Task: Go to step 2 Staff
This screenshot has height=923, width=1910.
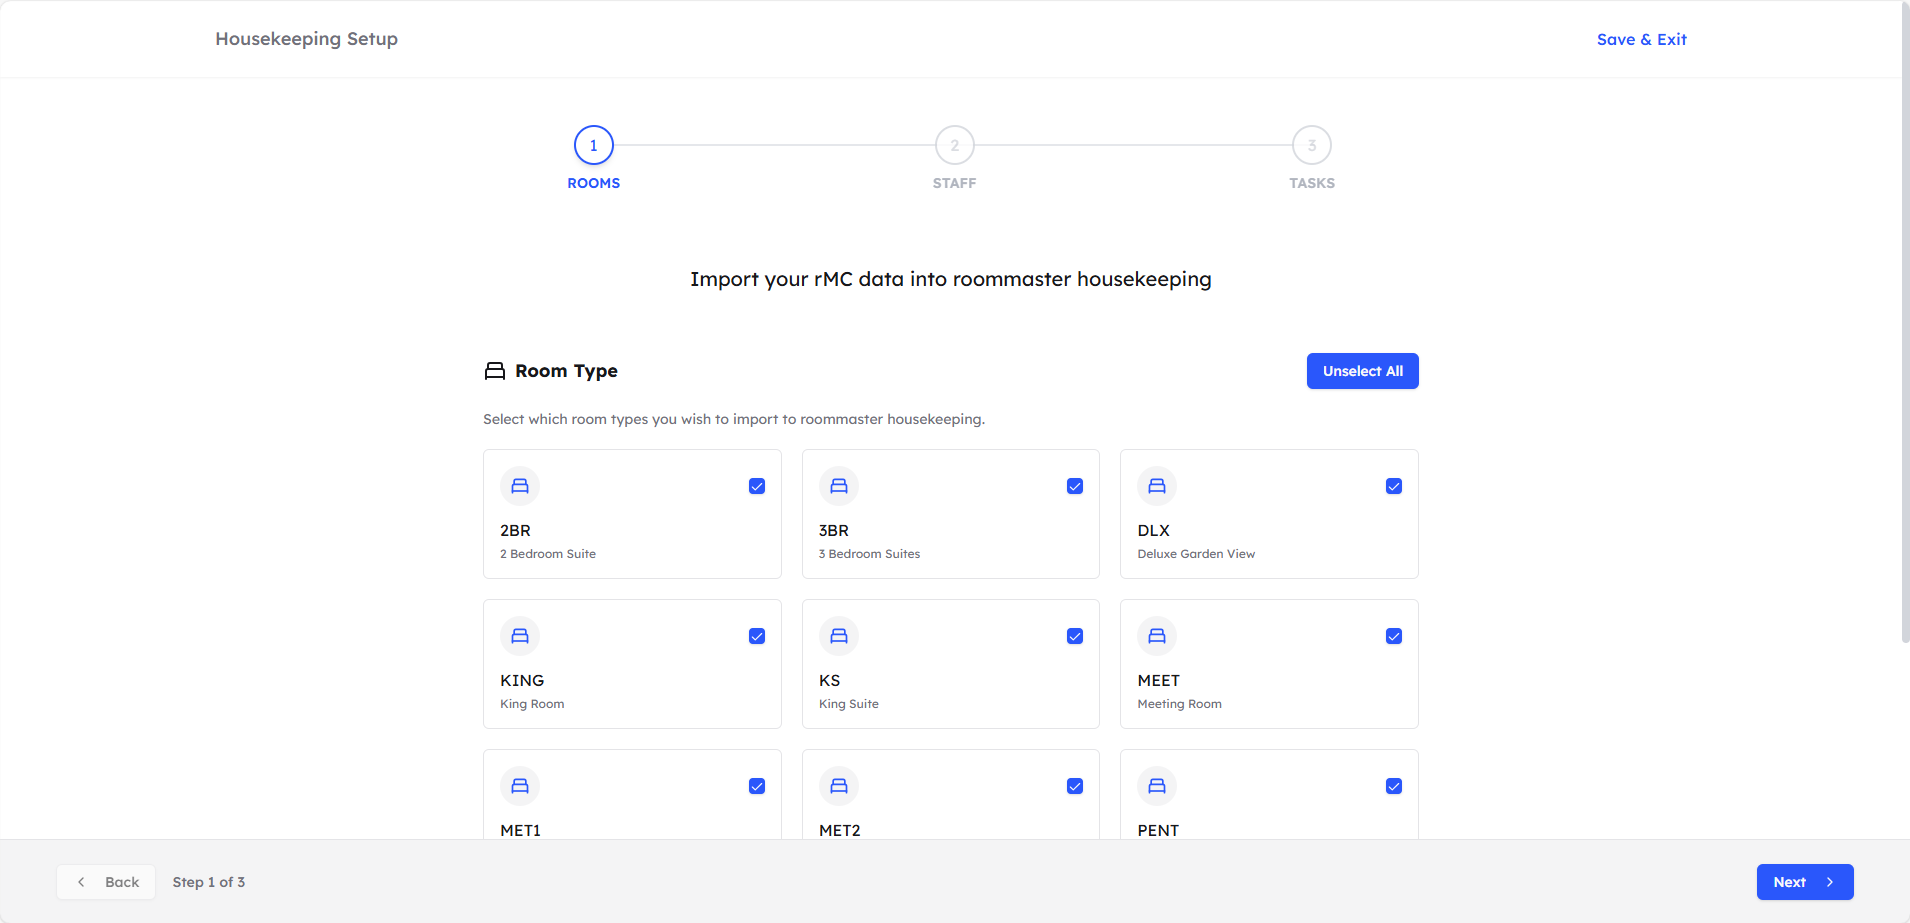Action: coord(955,146)
